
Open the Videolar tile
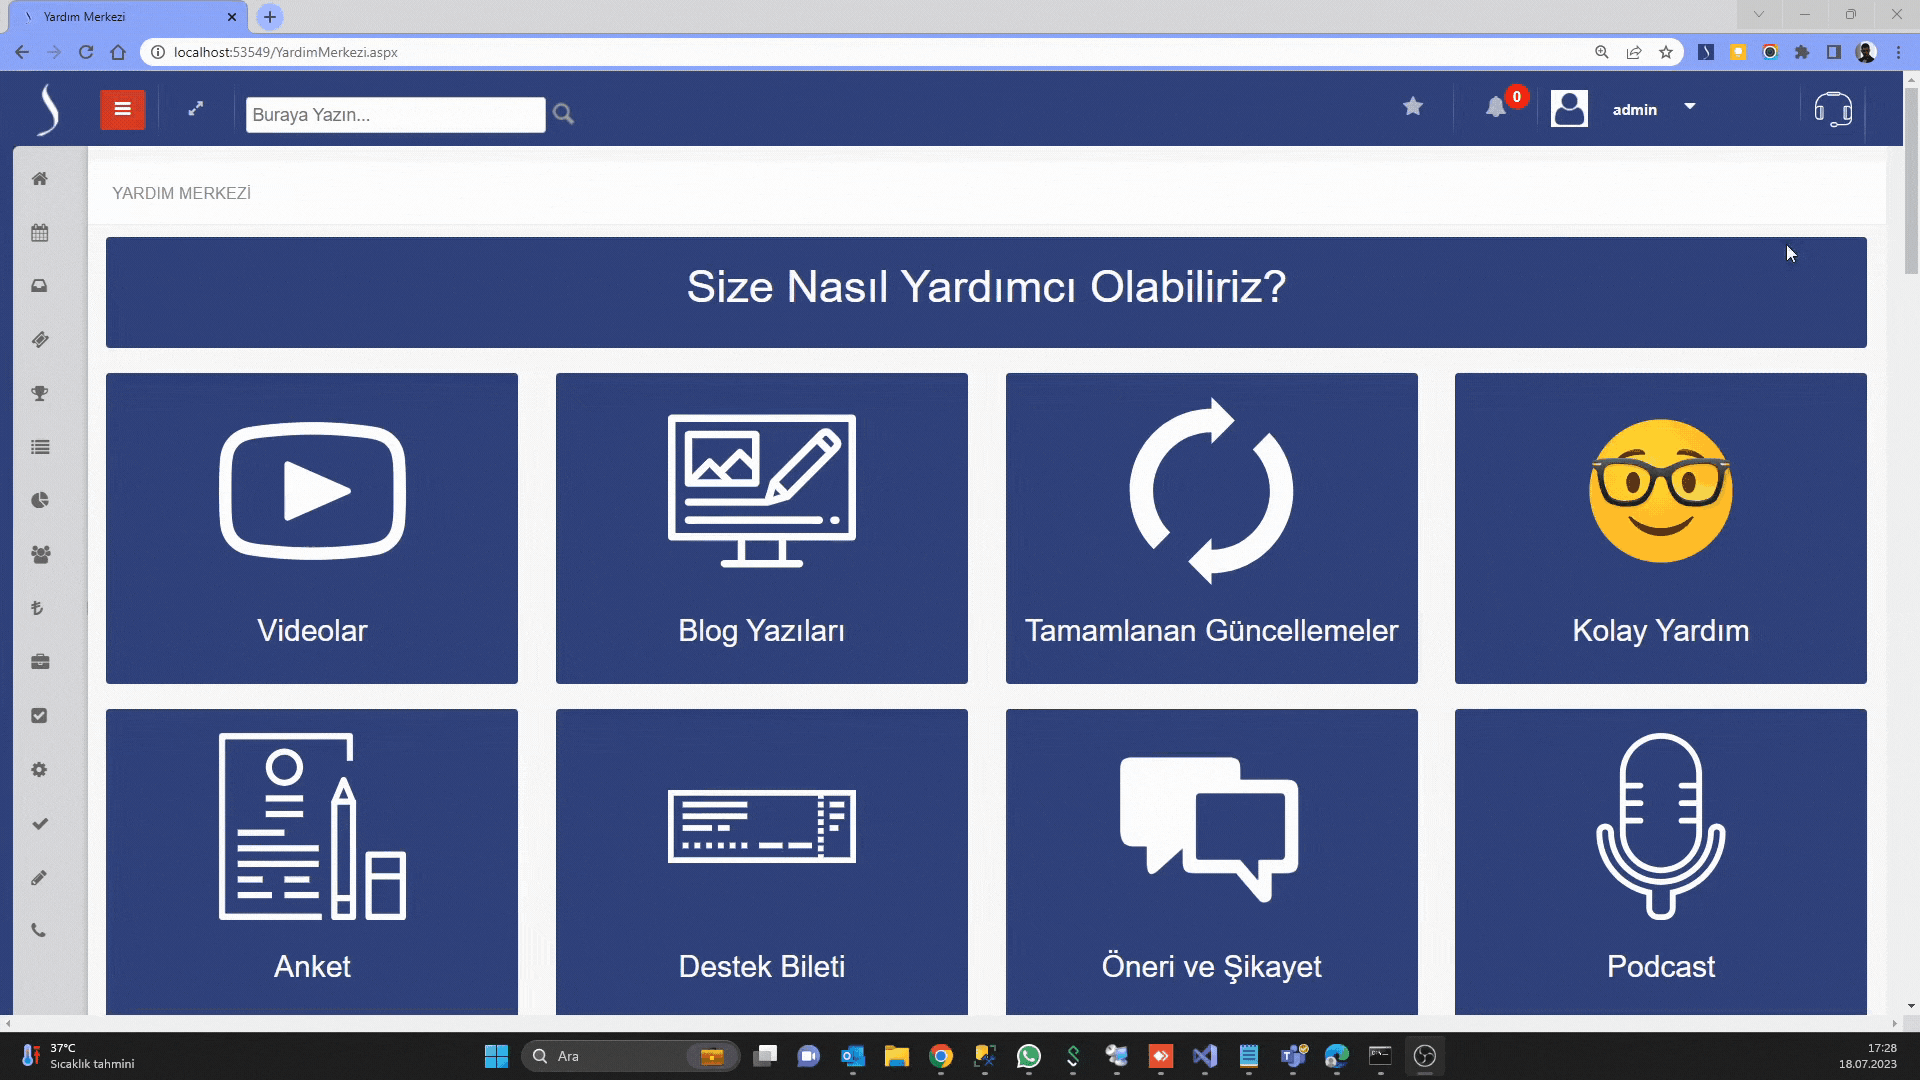pyautogui.click(x=312, y=528)
